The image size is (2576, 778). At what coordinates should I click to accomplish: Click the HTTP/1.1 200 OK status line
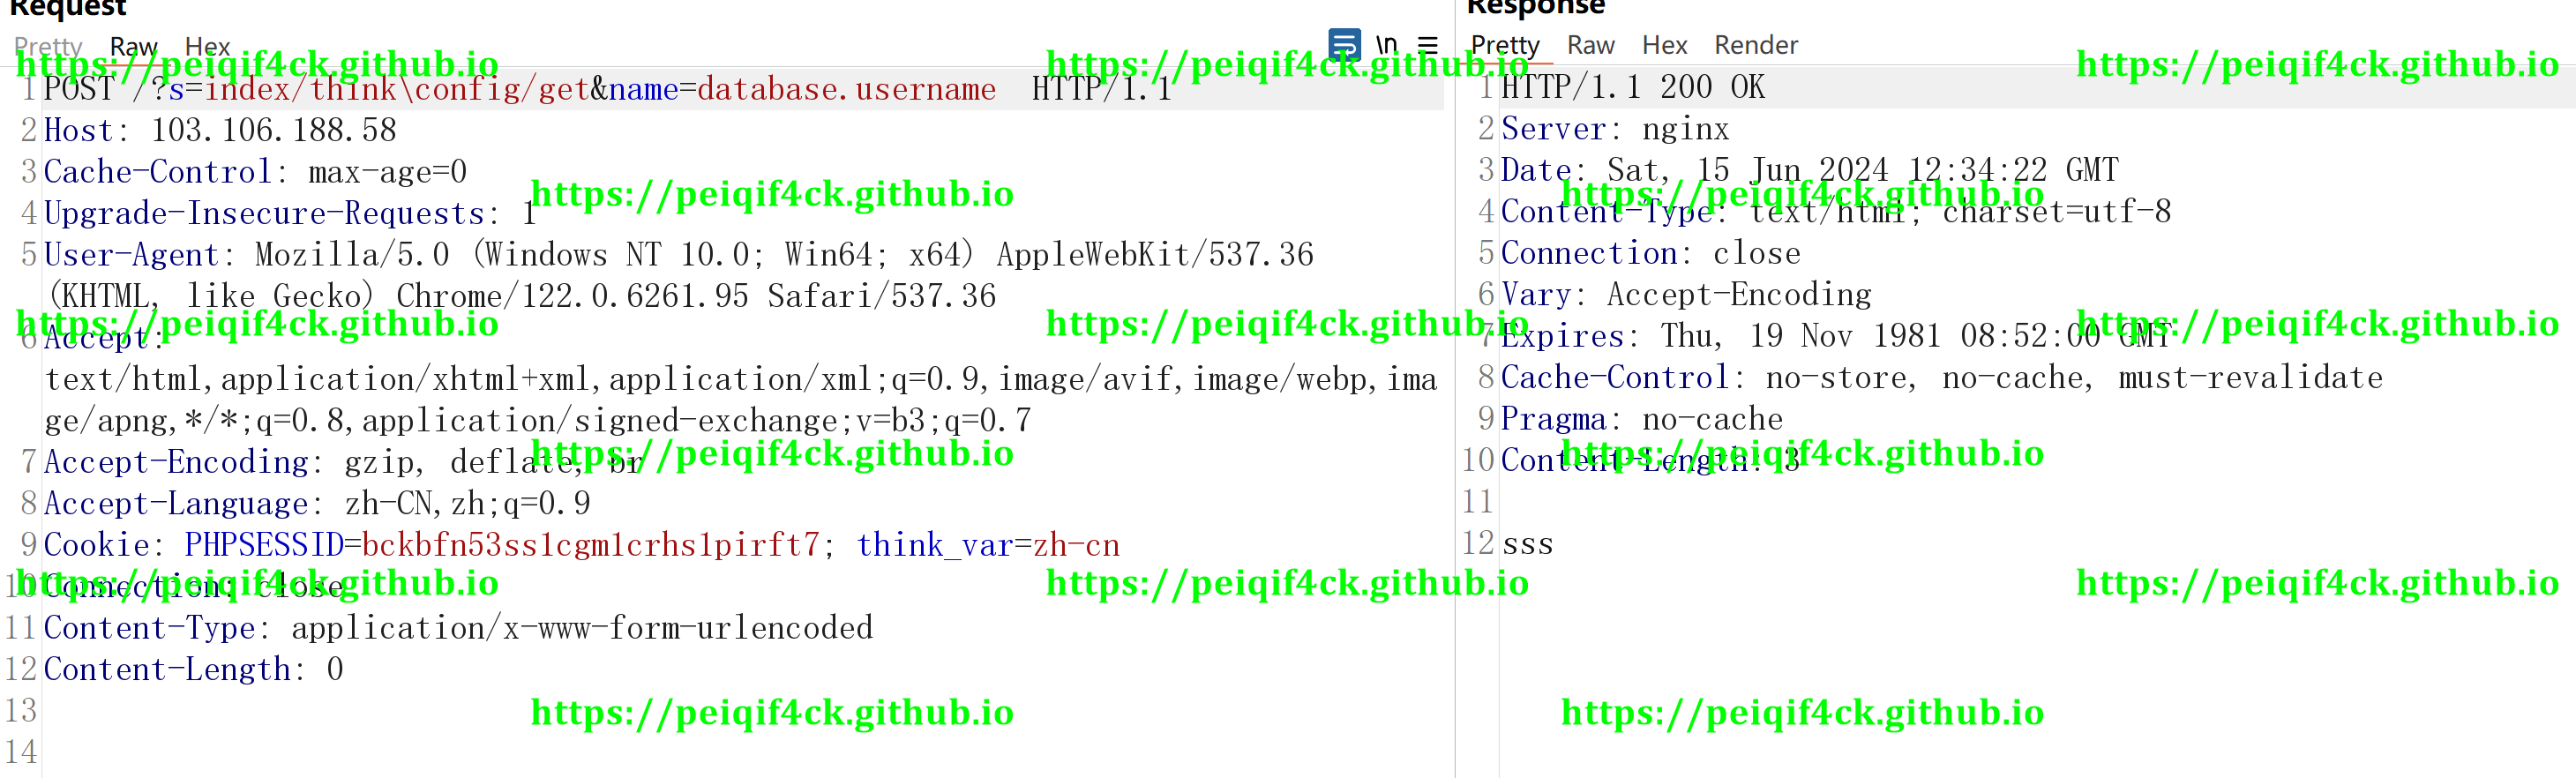[x=1633, y=87]
